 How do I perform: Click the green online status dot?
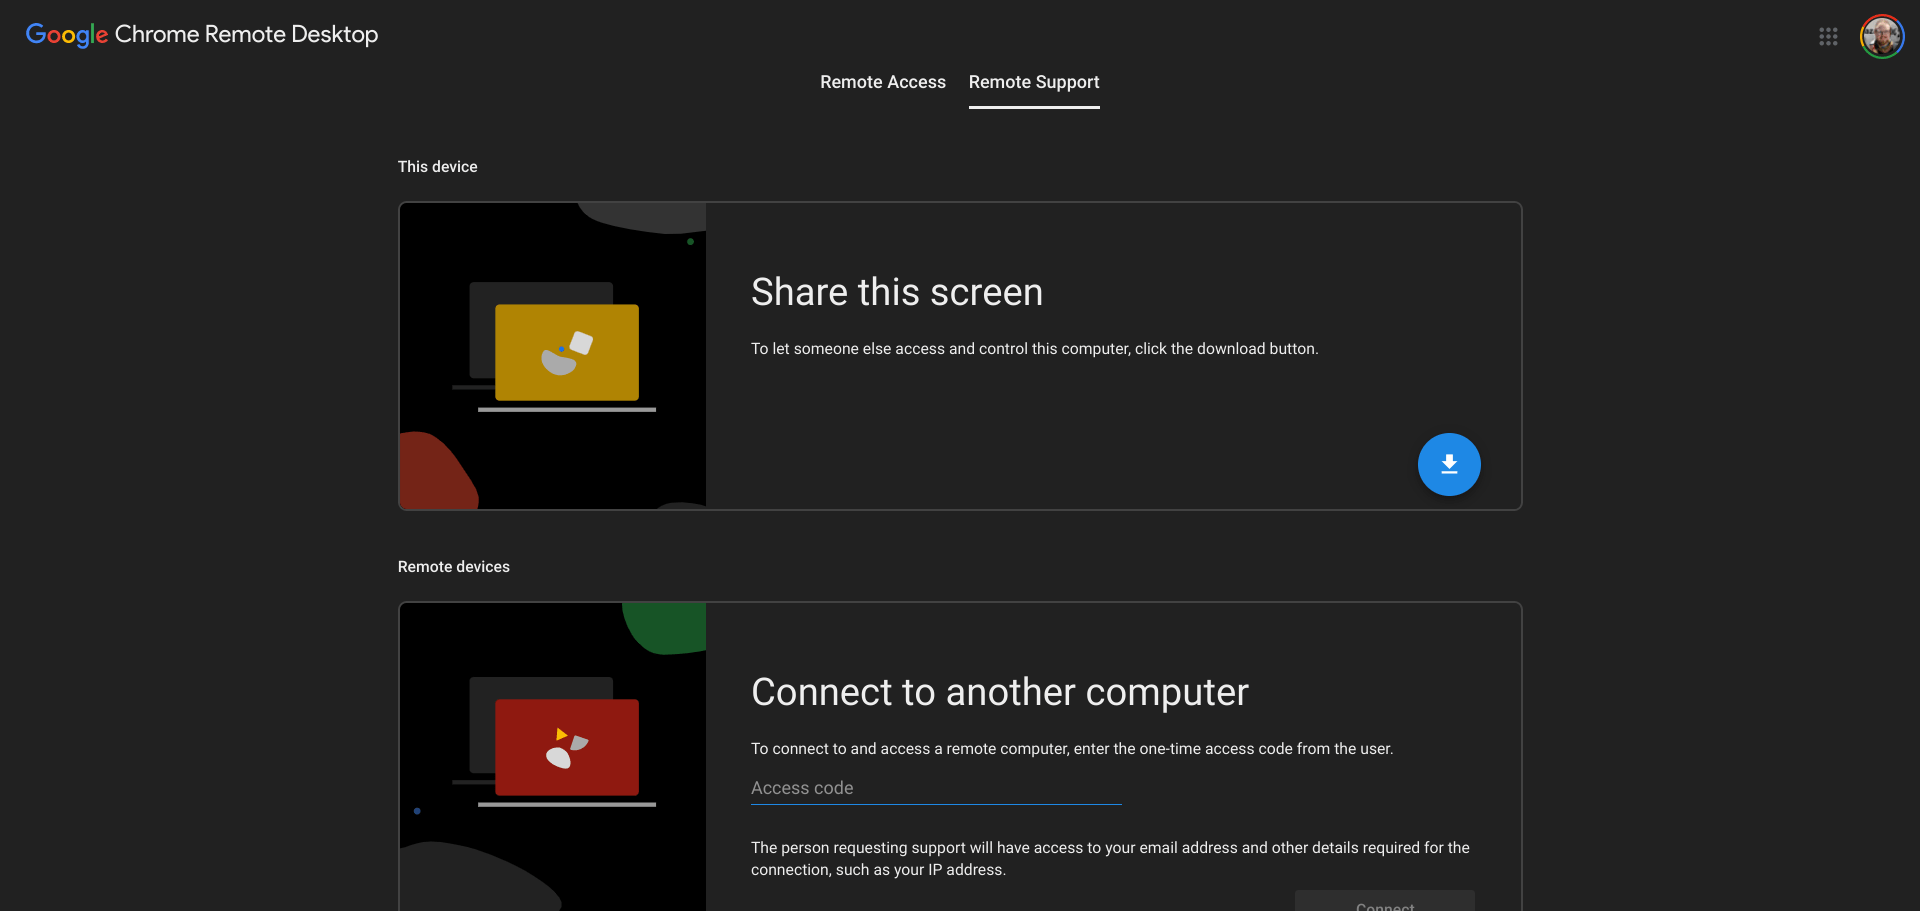tap(691, 241)
